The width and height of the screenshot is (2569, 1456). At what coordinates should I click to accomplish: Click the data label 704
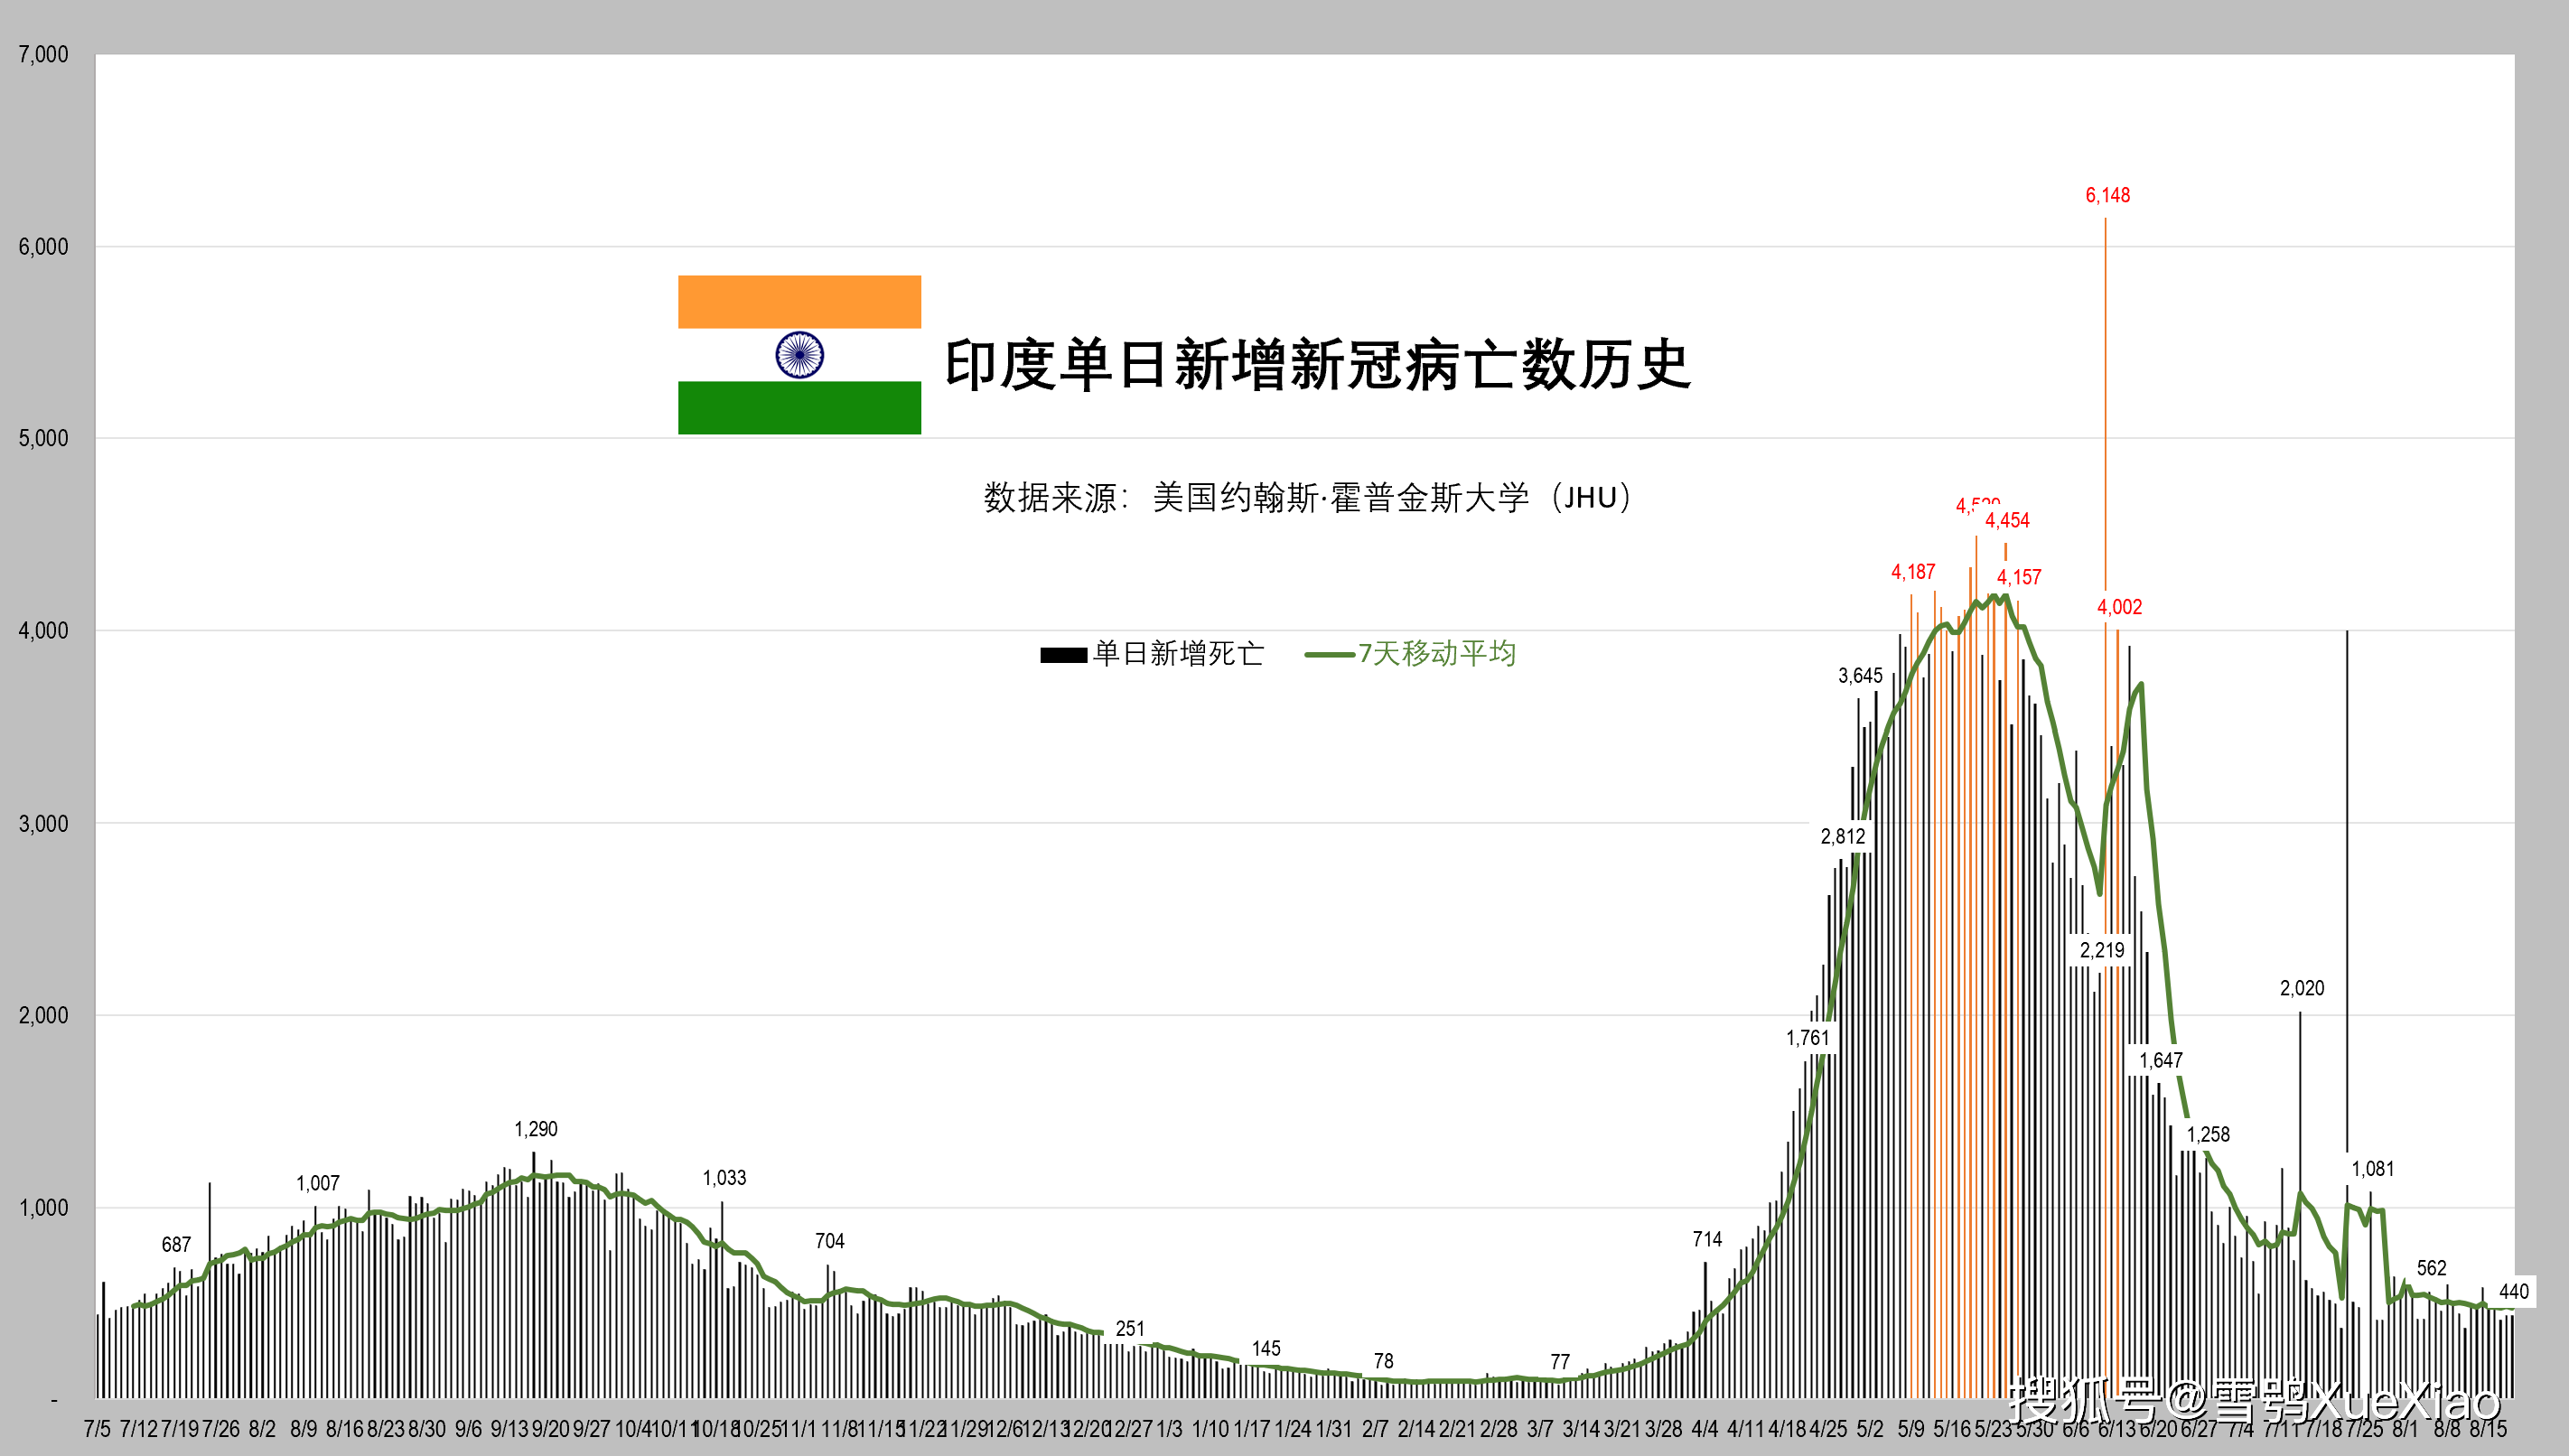830,1242
